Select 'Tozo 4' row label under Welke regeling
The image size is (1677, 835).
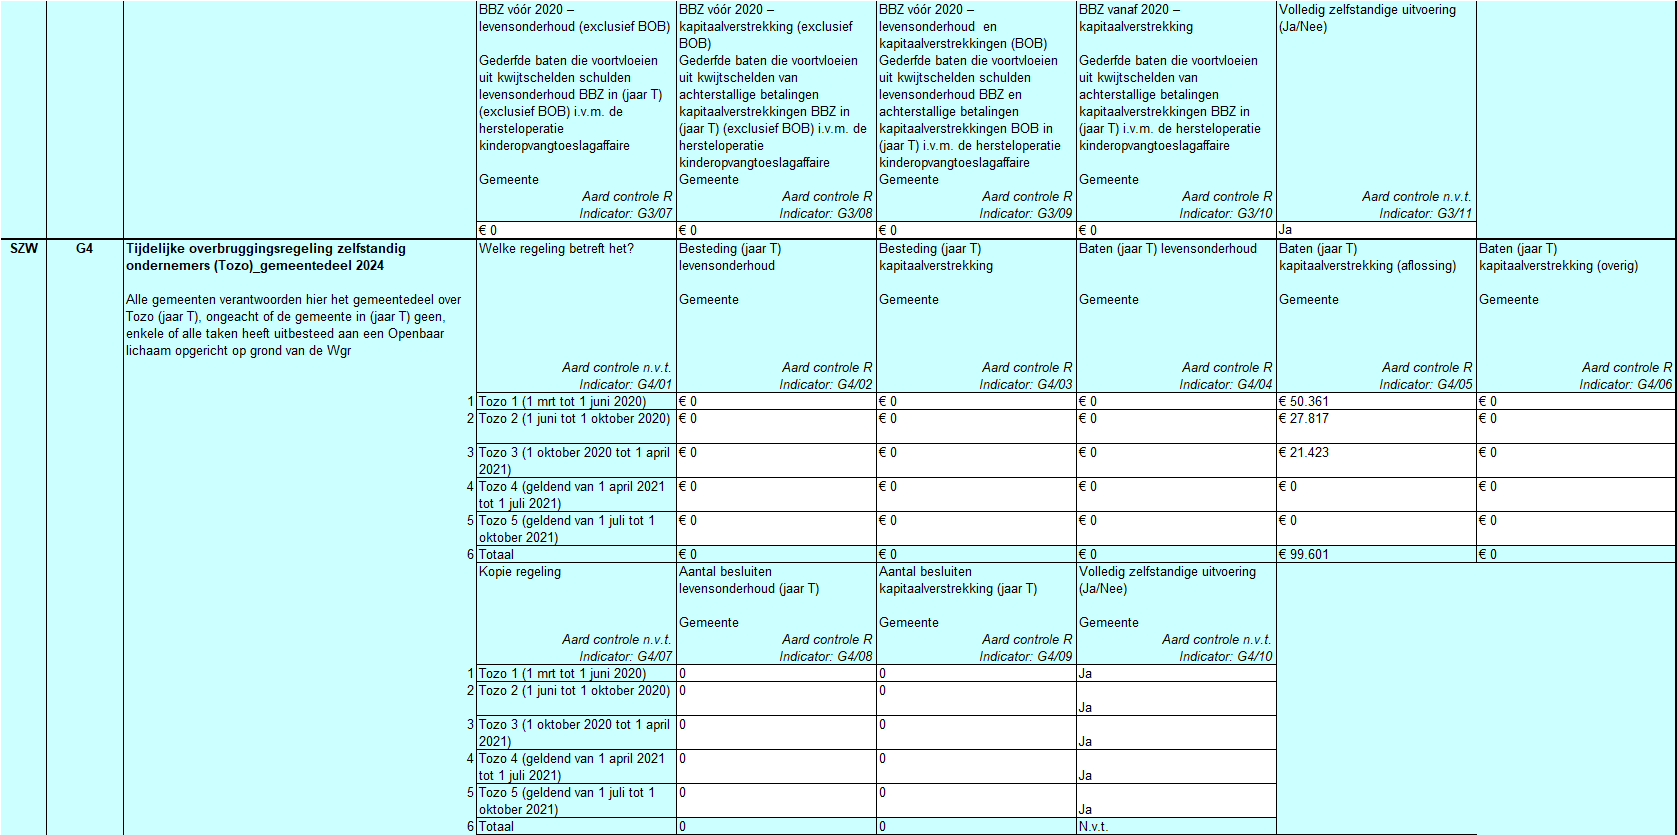tap(576, 494)
